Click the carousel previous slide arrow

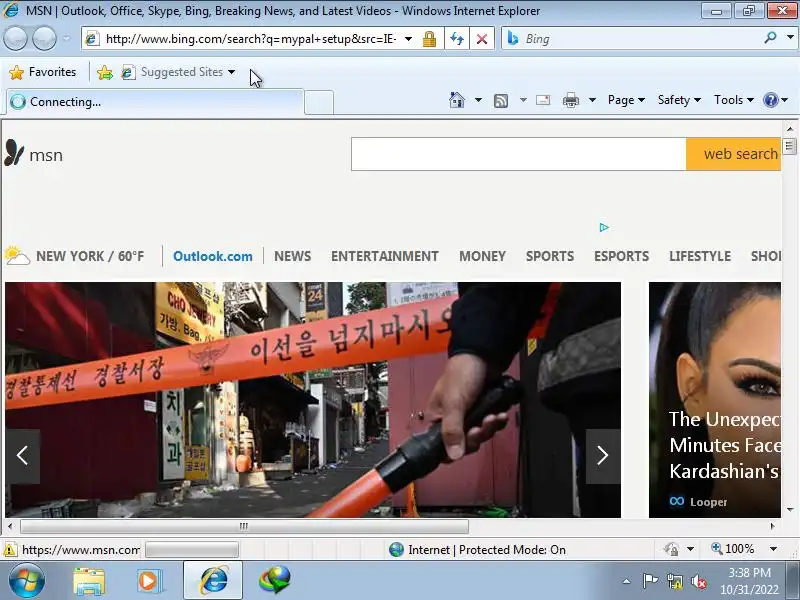pos(22,456)
